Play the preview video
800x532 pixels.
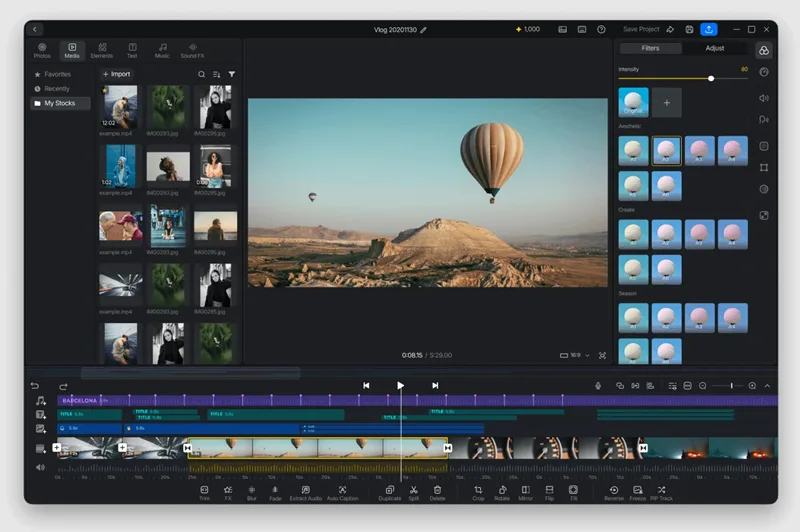401,386
